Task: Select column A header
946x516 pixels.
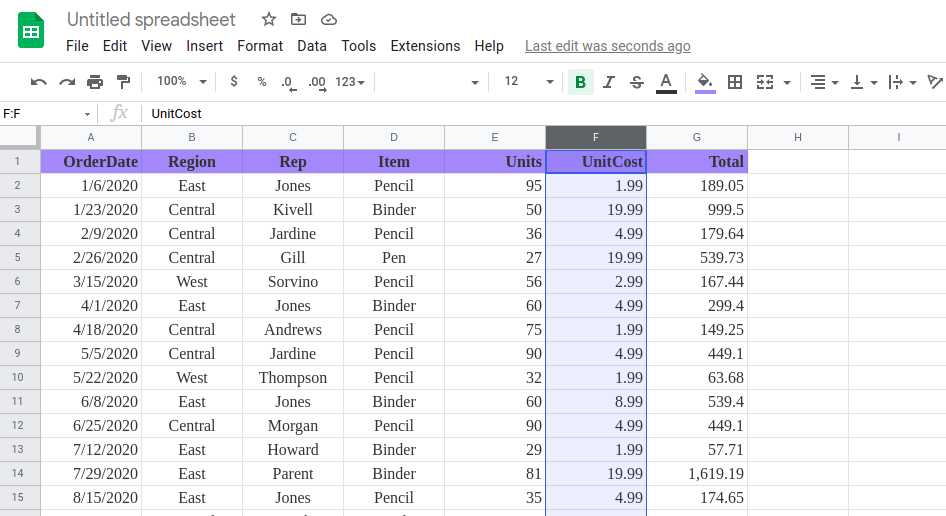Action: [91, 138]
